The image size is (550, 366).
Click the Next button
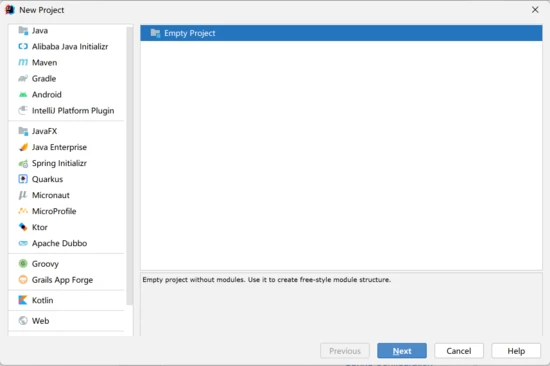click(402, 351)
